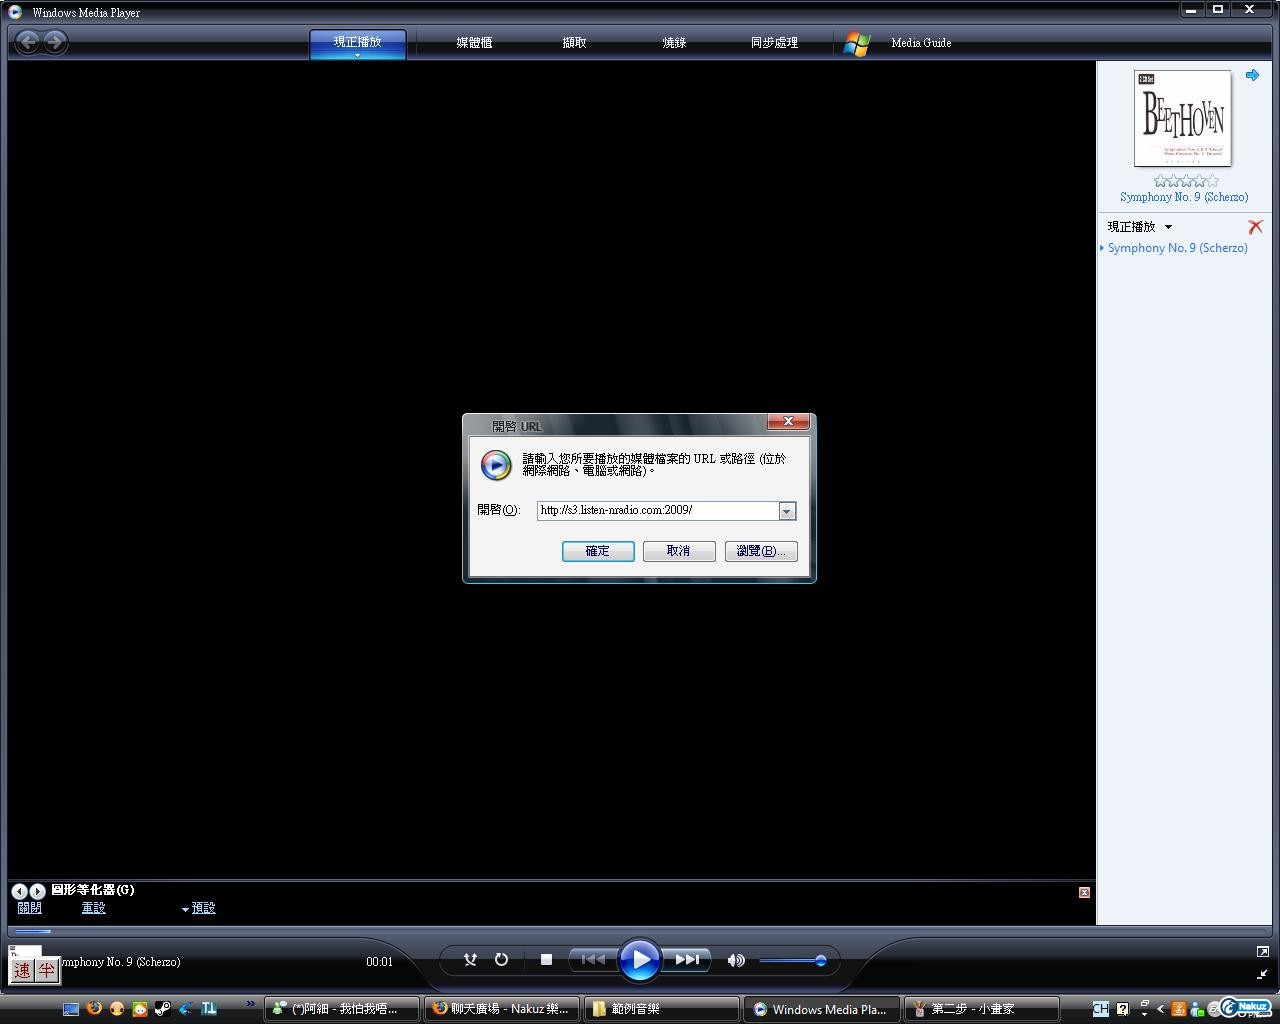Expand the URL history dropdown arrow
Image resolution: width=1280 pixels, height=1024 pixels.
tap(787, 511)
